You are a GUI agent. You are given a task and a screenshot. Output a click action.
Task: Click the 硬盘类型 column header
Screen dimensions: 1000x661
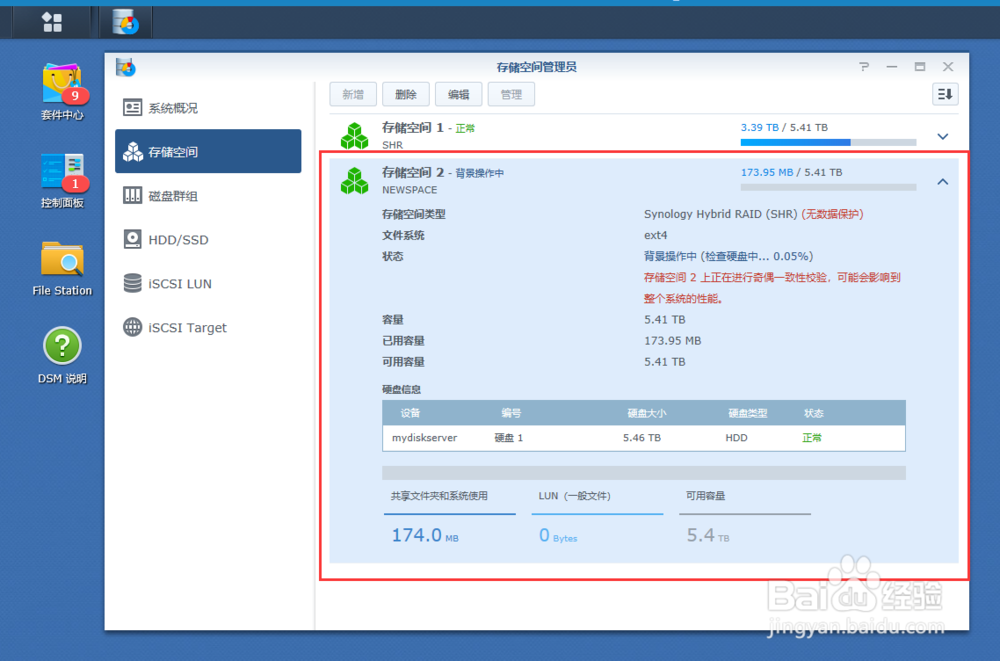747,413
